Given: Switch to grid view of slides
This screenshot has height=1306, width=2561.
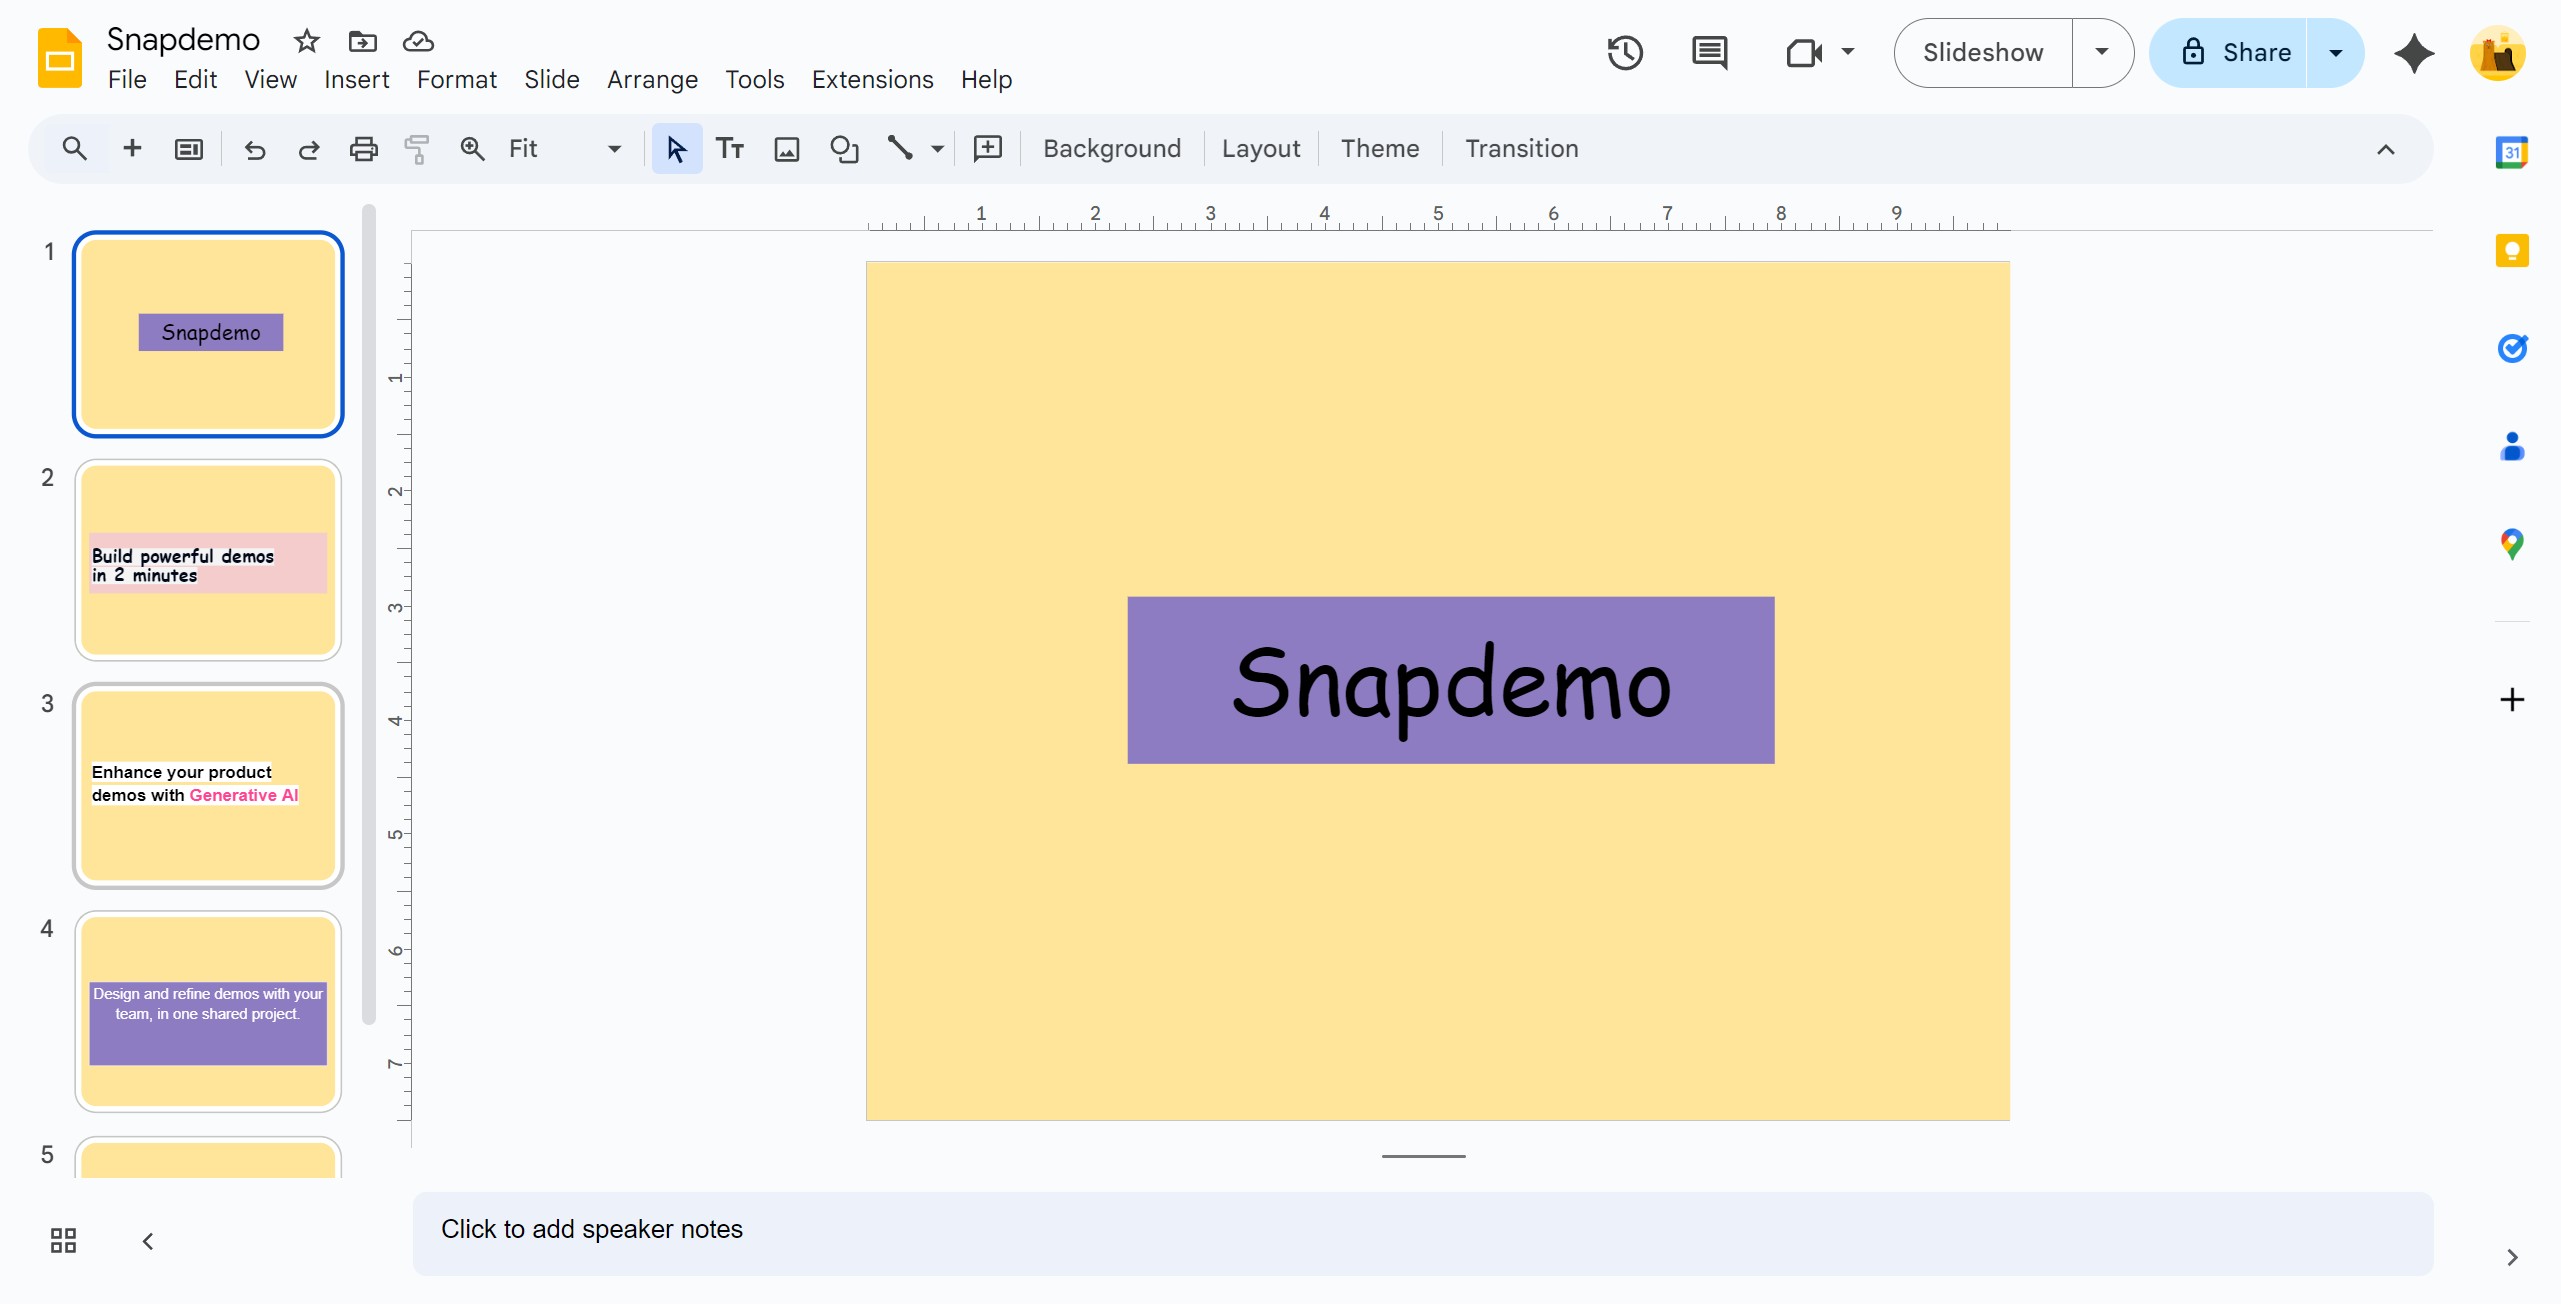Looking at the screenshot, I should point(63,1241).
